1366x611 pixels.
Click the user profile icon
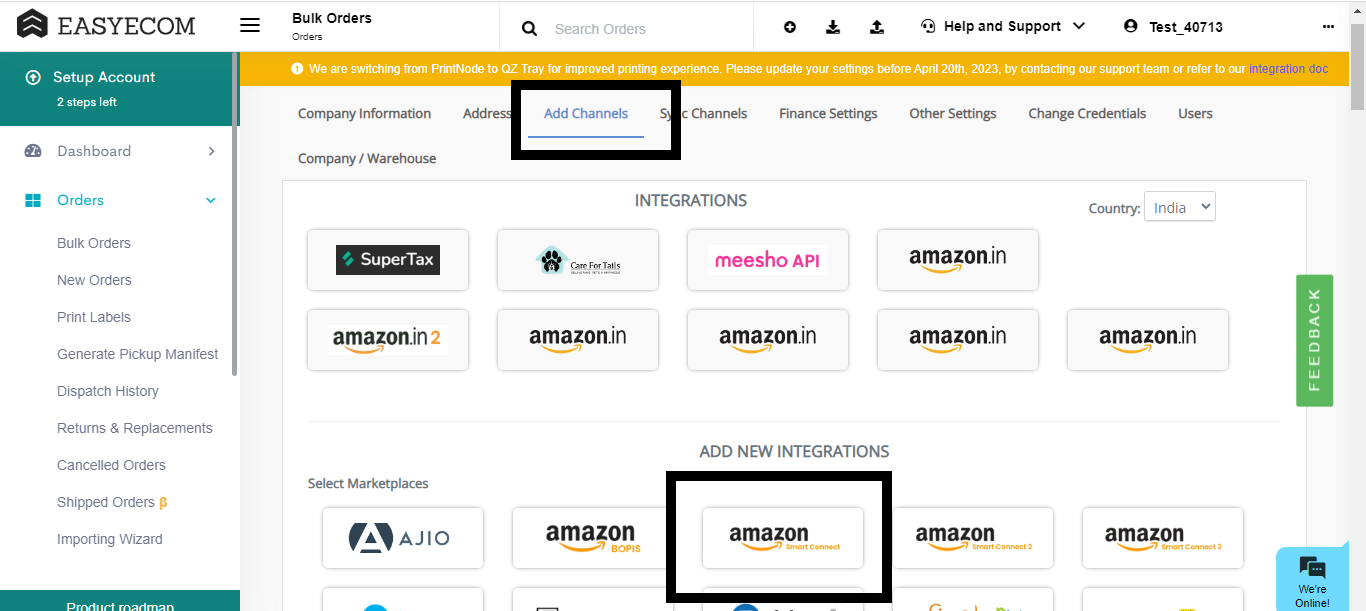click(1131, 26)
